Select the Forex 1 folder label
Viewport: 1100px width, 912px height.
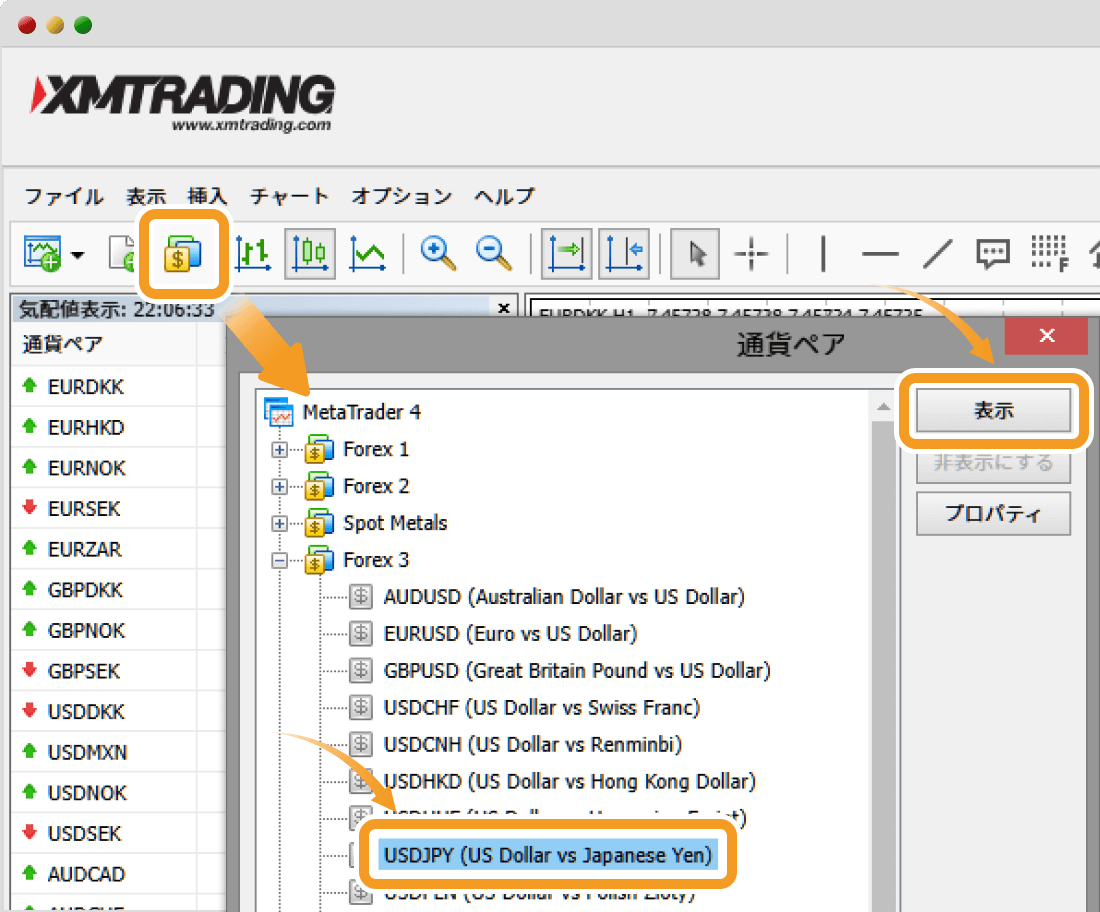[375, 449]
